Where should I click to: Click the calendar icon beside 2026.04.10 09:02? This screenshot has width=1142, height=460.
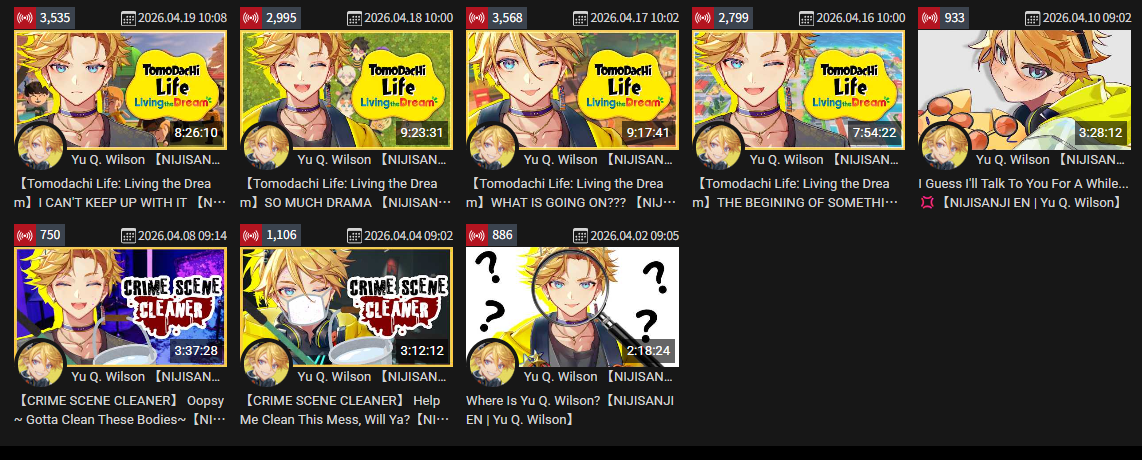tap(1032, 18)
